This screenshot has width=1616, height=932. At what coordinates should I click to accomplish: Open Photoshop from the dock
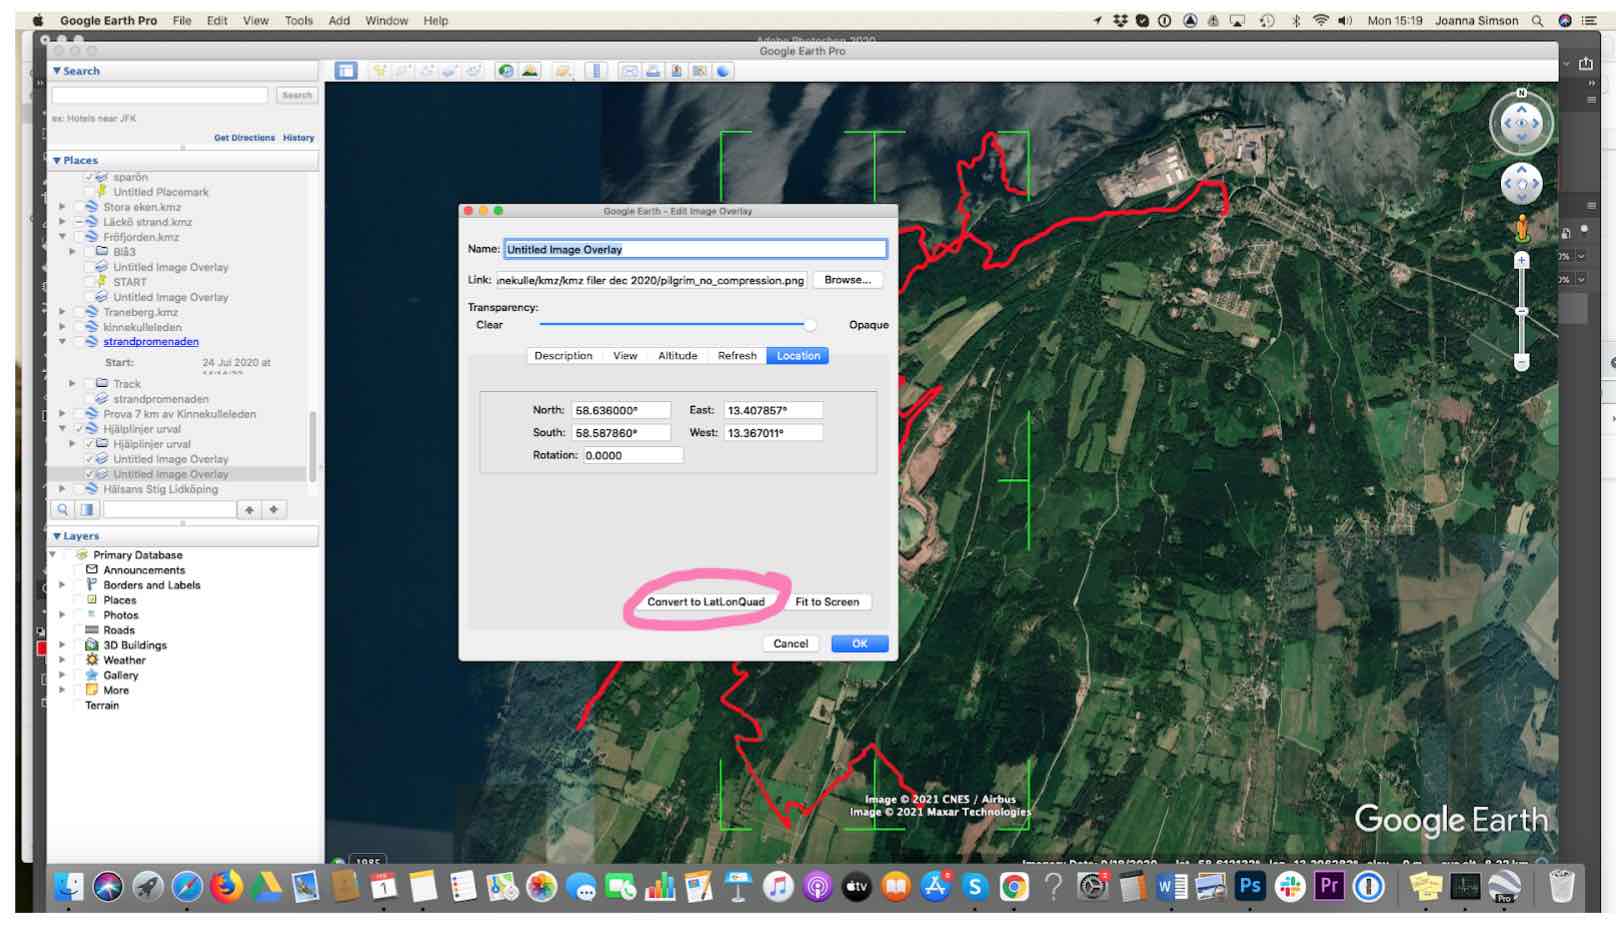1250,886
